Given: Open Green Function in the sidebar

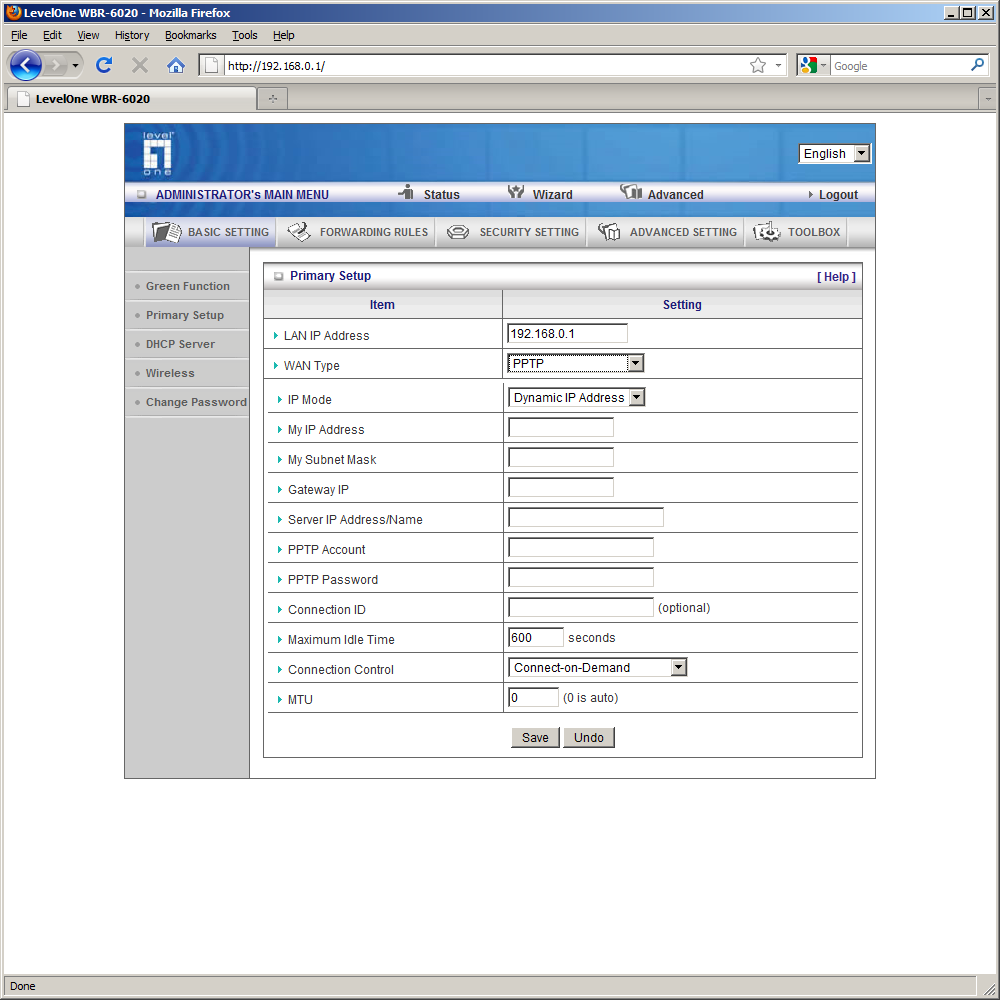Looking at the screenshot, I should [x=188, y=286].
